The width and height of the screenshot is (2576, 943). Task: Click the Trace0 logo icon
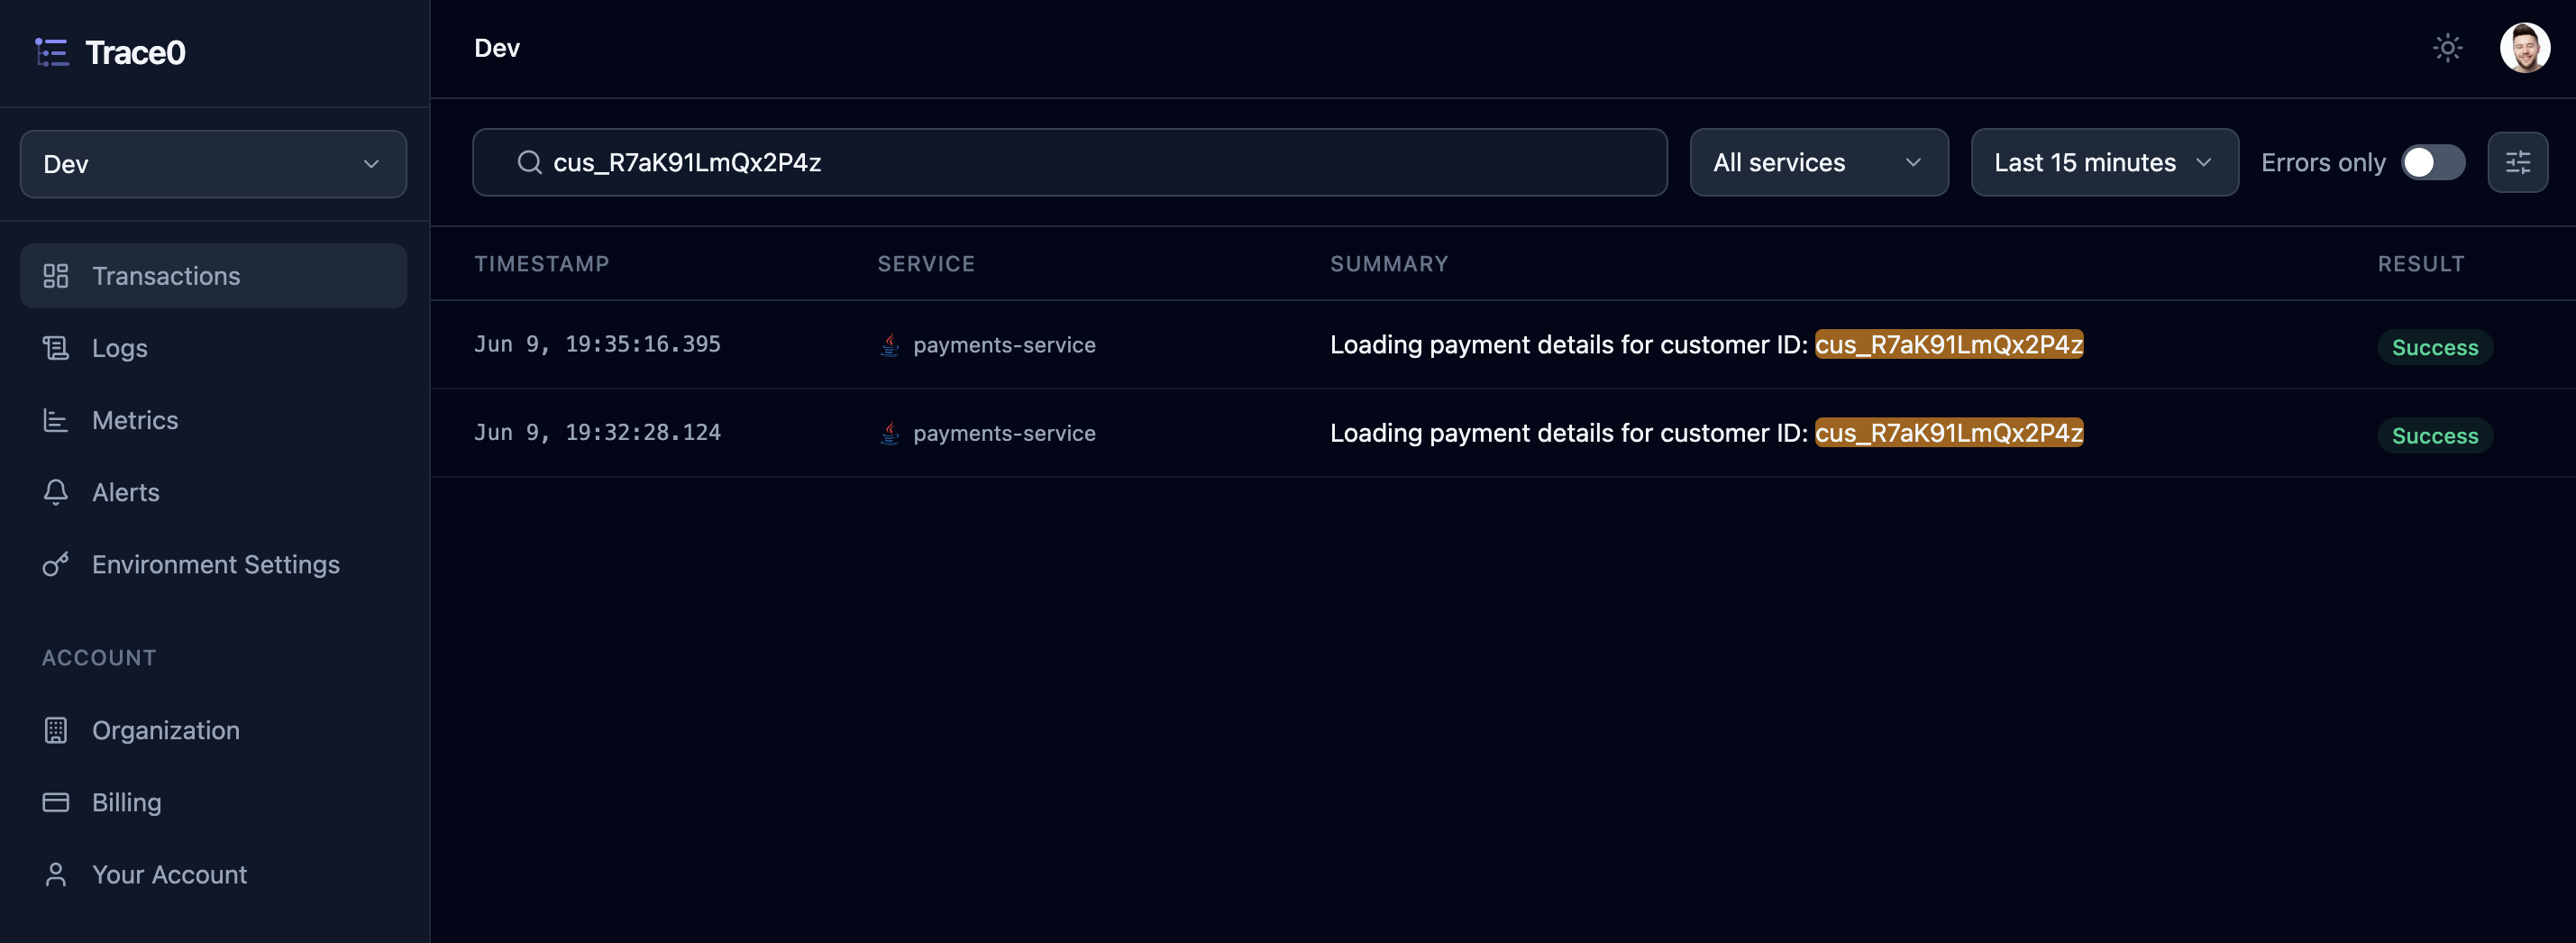tap(52, 52)
